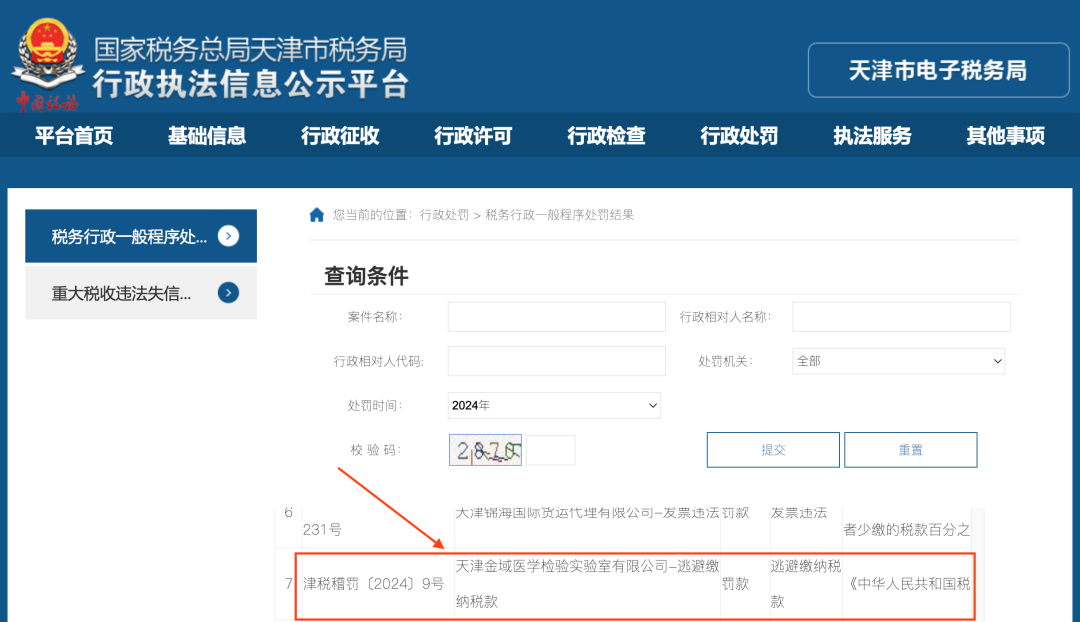Click arrow icon beside 税务行政一般程序处罚
This screenshot has width=1080, height=622.
pos(229,236)
